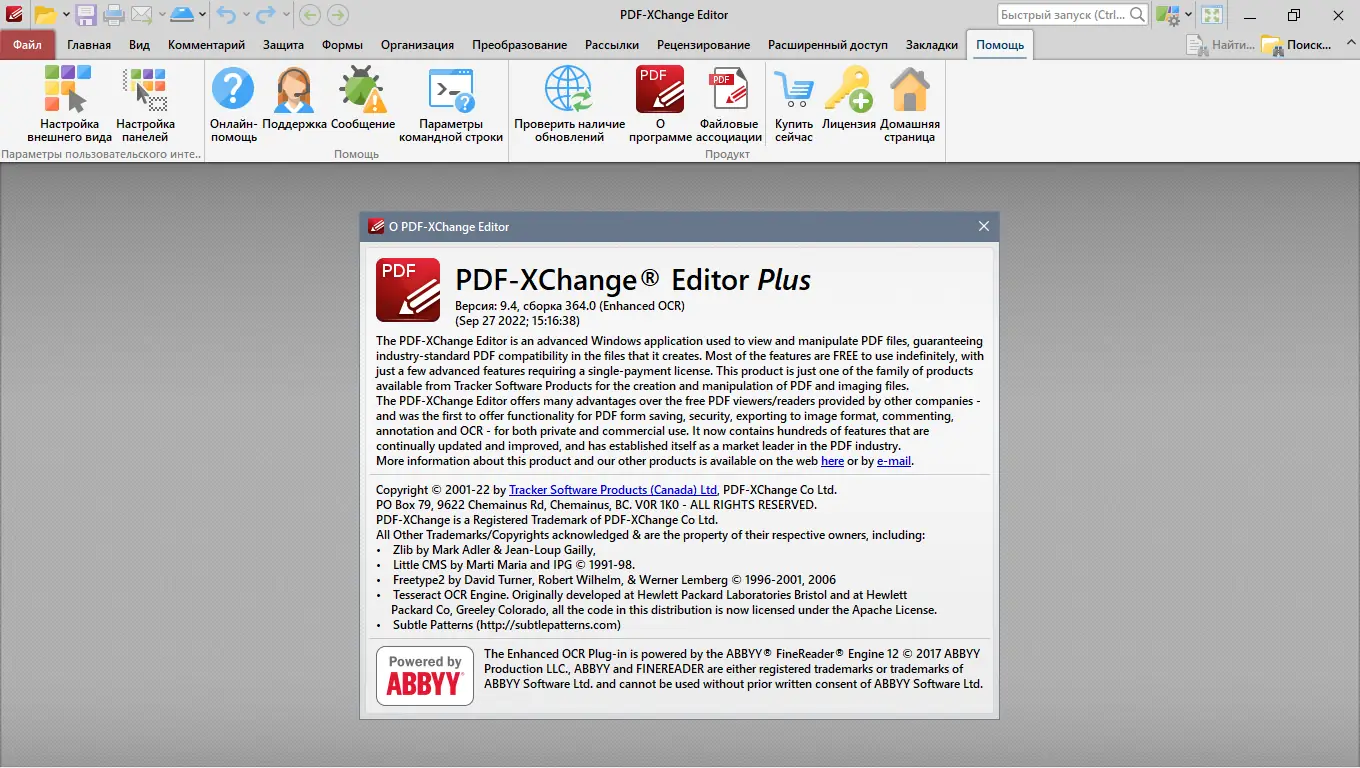Click the green back navigation arrow
The image size is (1360, 768).
tap(310, 15)
